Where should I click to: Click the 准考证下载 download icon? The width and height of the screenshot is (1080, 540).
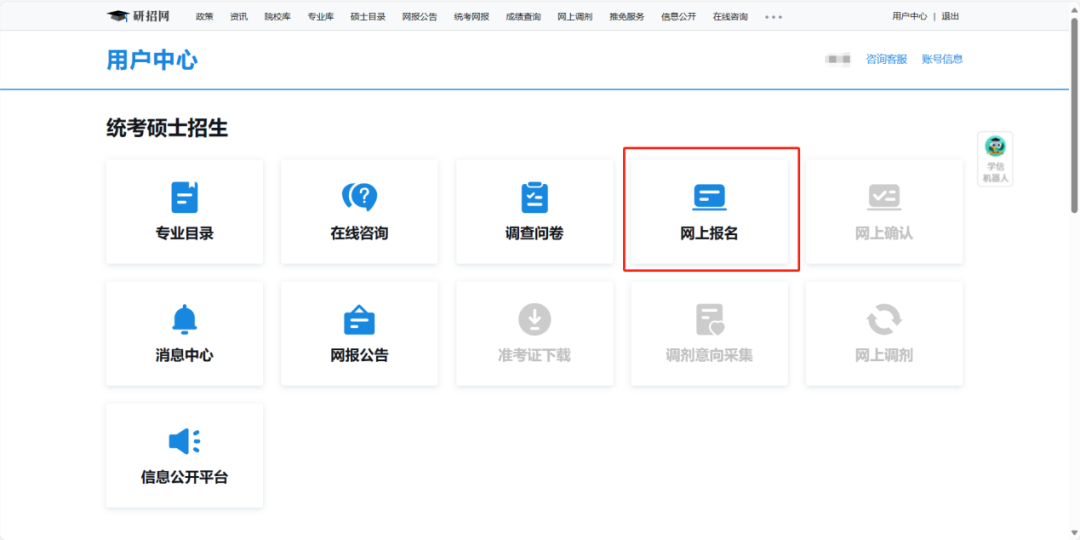tap(534, 319)
